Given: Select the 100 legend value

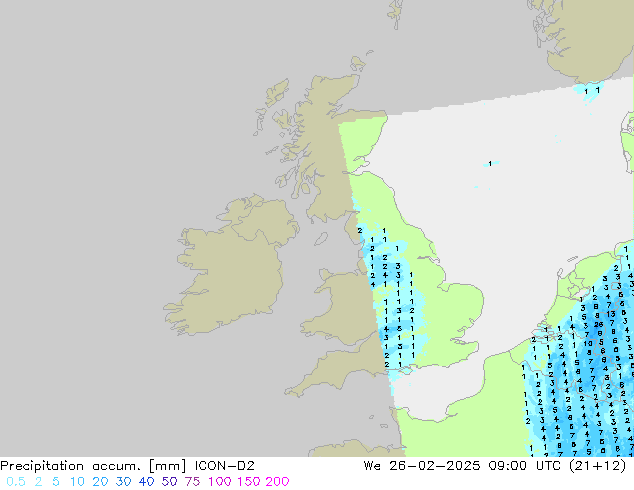Looking at the screenshot, I should point(220,482).
